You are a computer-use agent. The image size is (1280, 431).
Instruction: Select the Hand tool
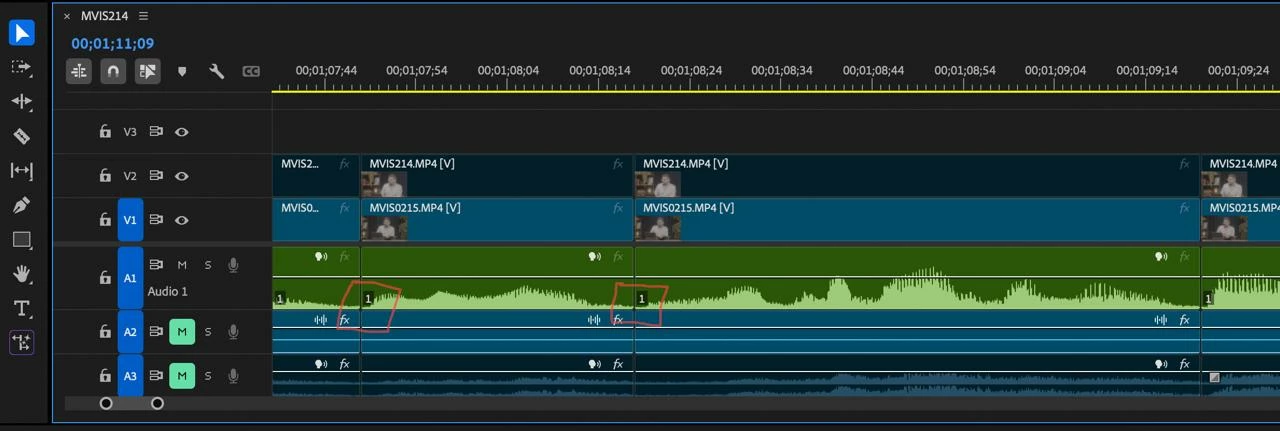[21, 274]
